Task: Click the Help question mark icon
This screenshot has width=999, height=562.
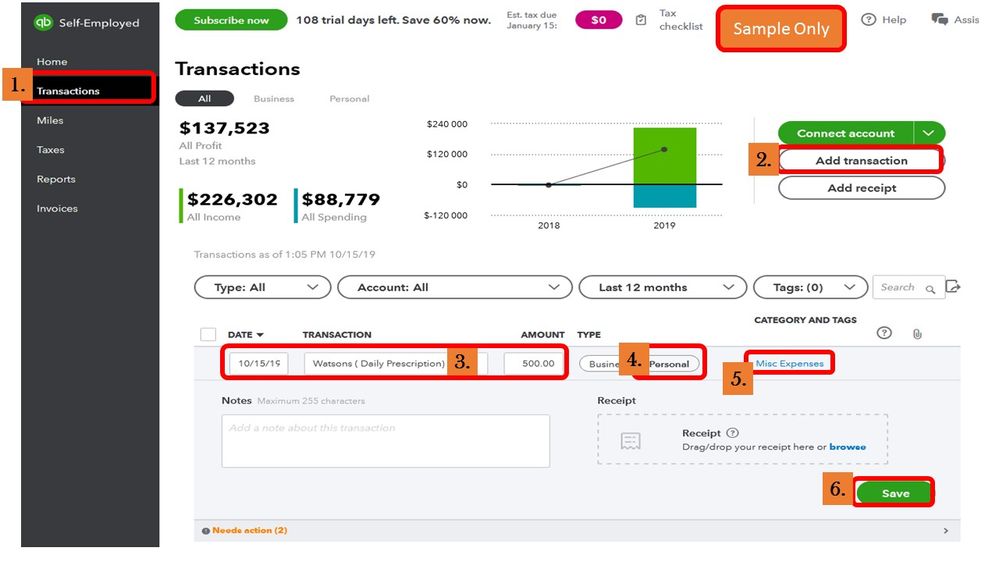Action: 868,20
